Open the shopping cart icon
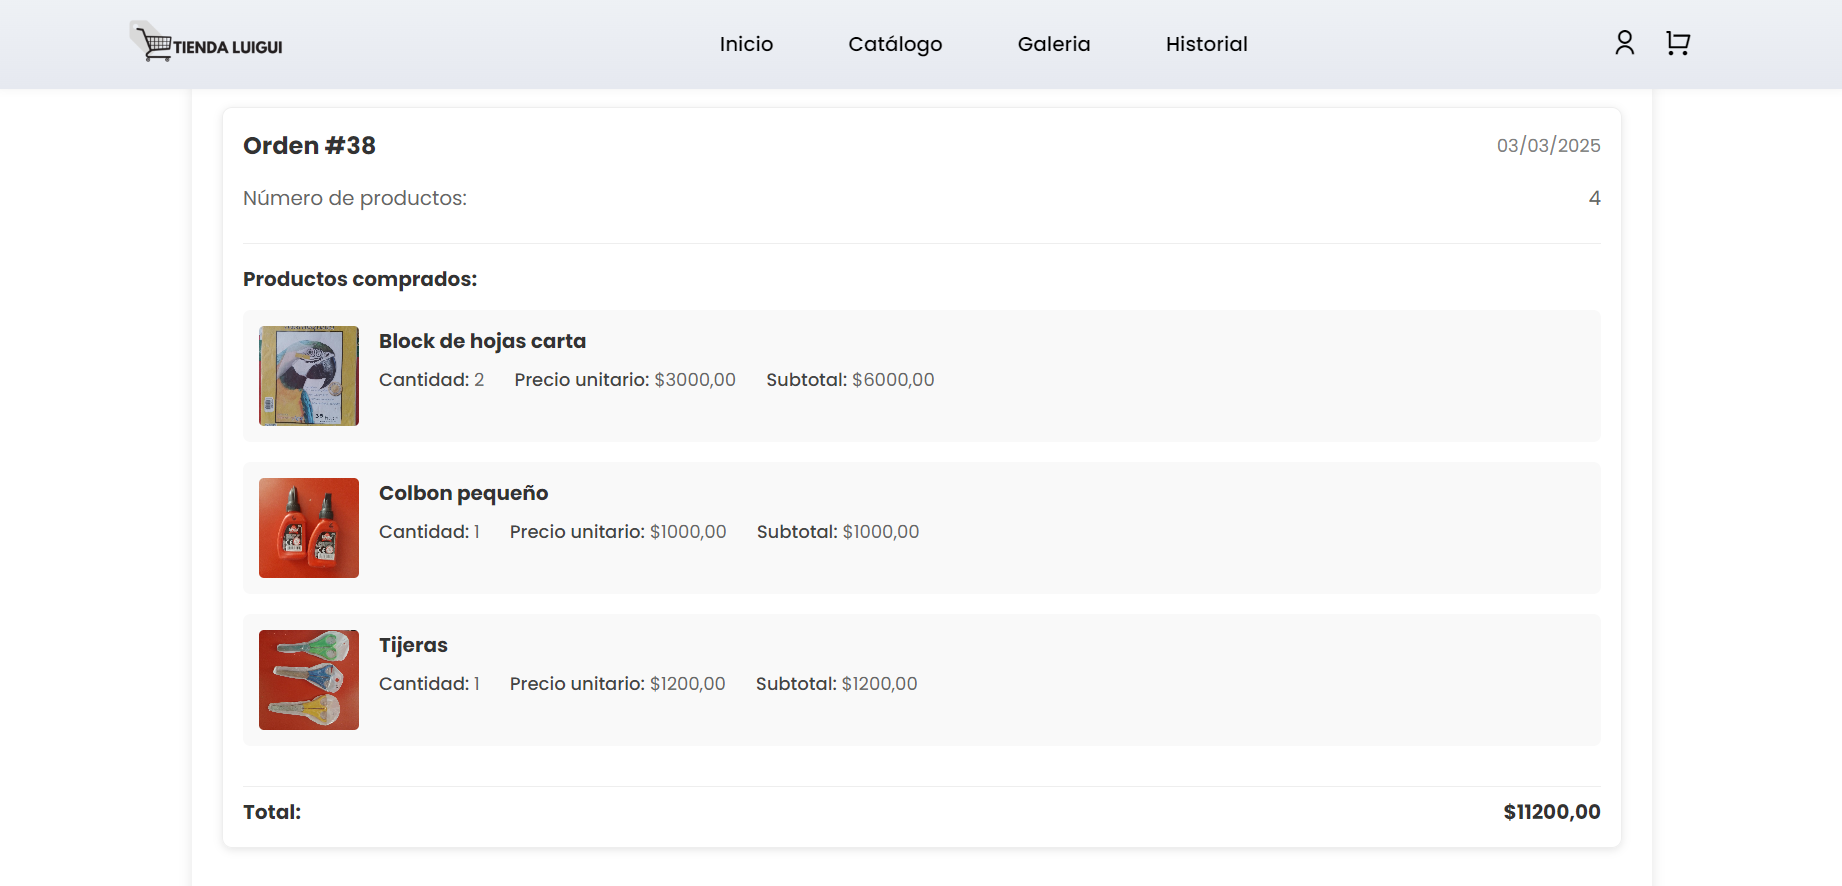Viewport: 1842px width, 886px height. 1677,43
